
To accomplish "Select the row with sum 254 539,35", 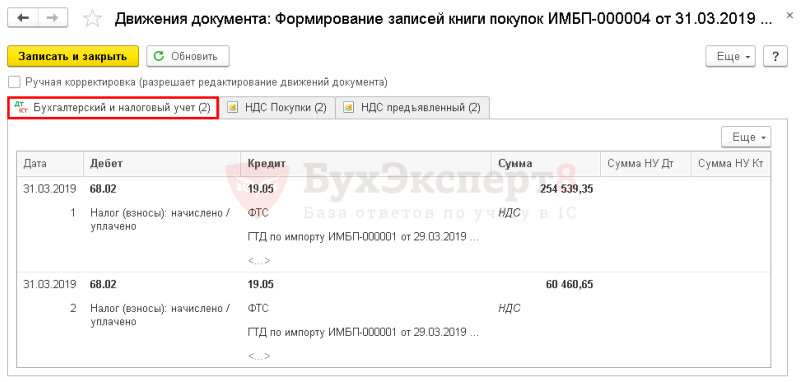I will 393,224.
